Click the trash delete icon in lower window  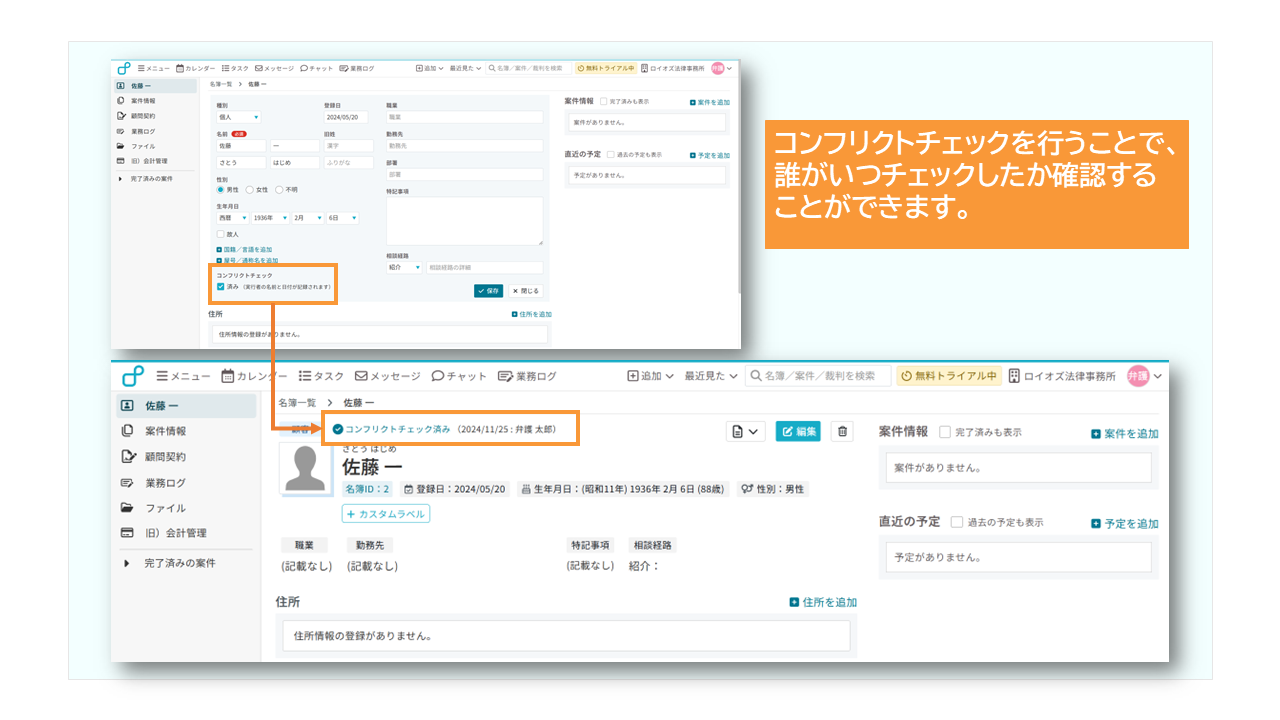pos(843,431)
